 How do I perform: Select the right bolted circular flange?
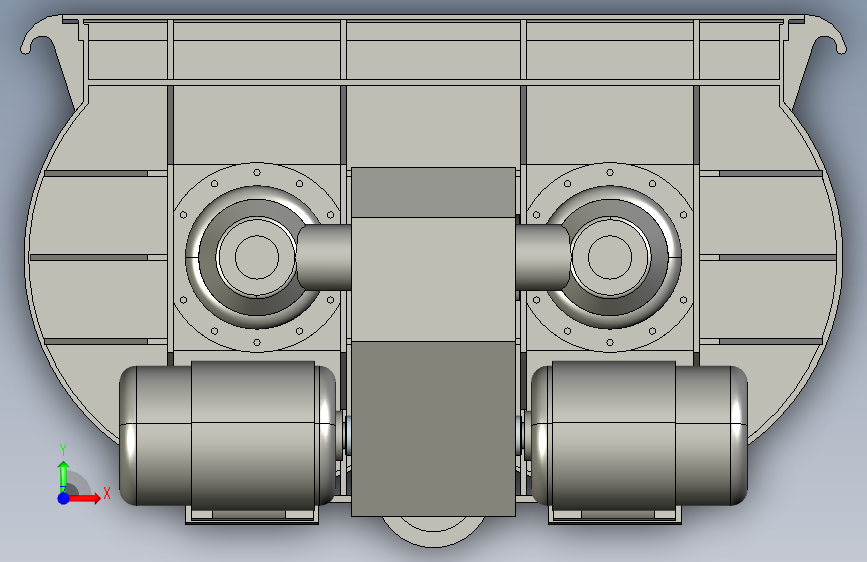[610, 257]
